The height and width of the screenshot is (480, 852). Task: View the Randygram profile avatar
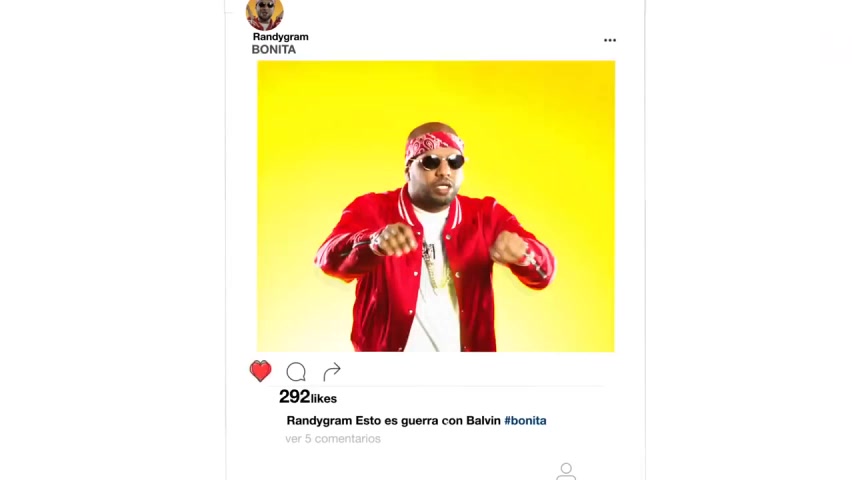click(265, 14)
